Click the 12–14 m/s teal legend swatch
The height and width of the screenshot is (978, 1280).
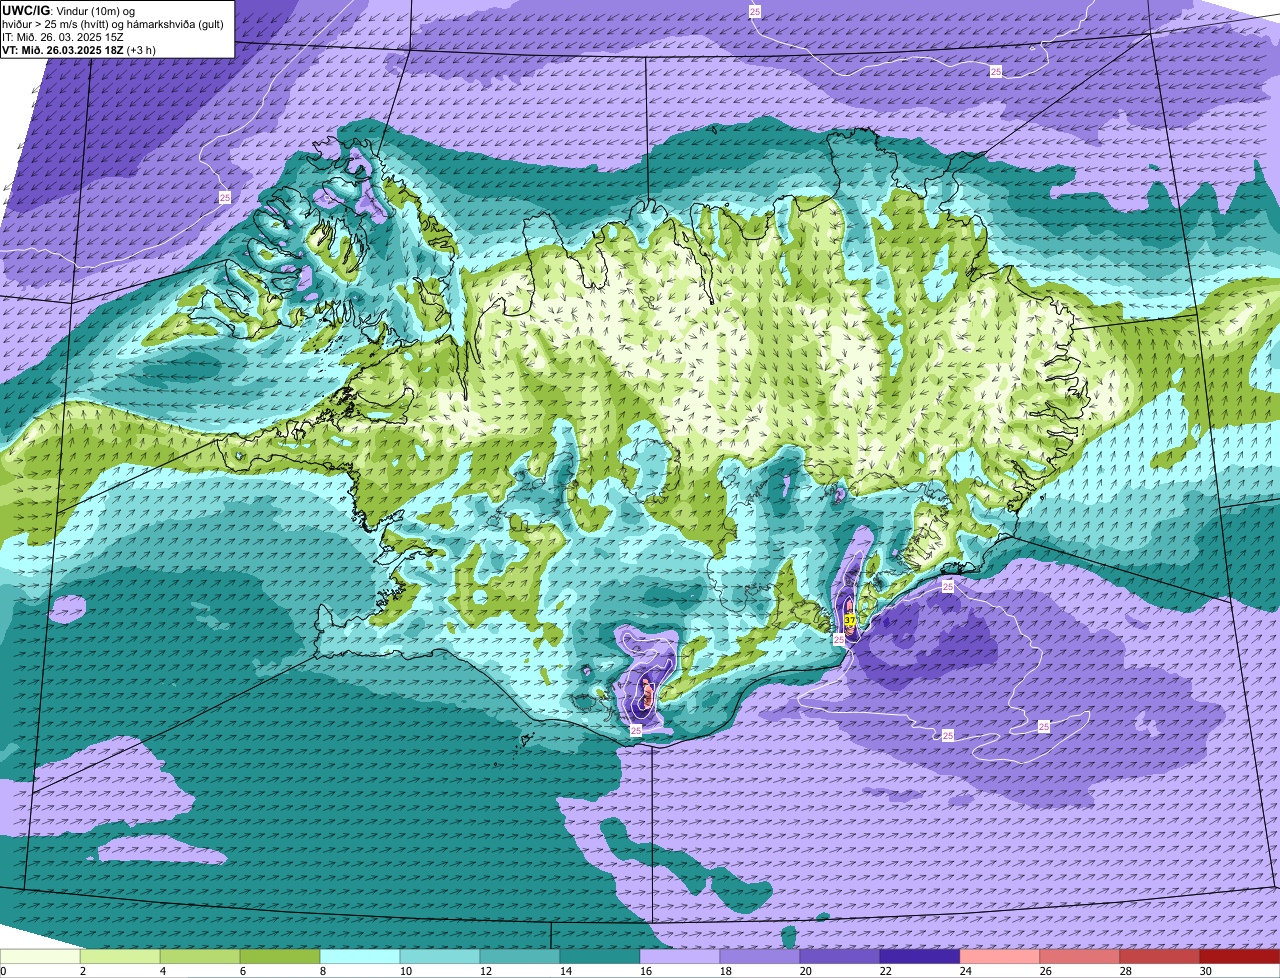(x=520, y=956)
